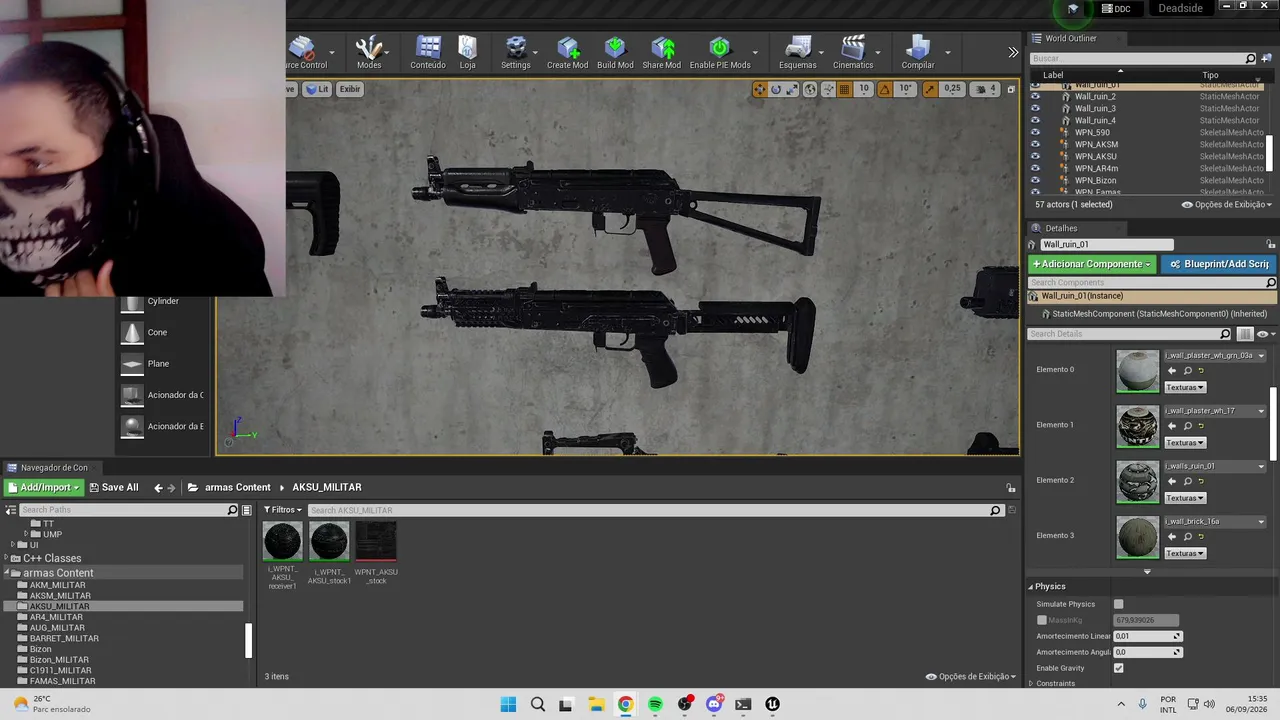The width and height of the screenshot is (1280, 720).
Task: Open the Filtros dropdown
Action: coord(284,510)
